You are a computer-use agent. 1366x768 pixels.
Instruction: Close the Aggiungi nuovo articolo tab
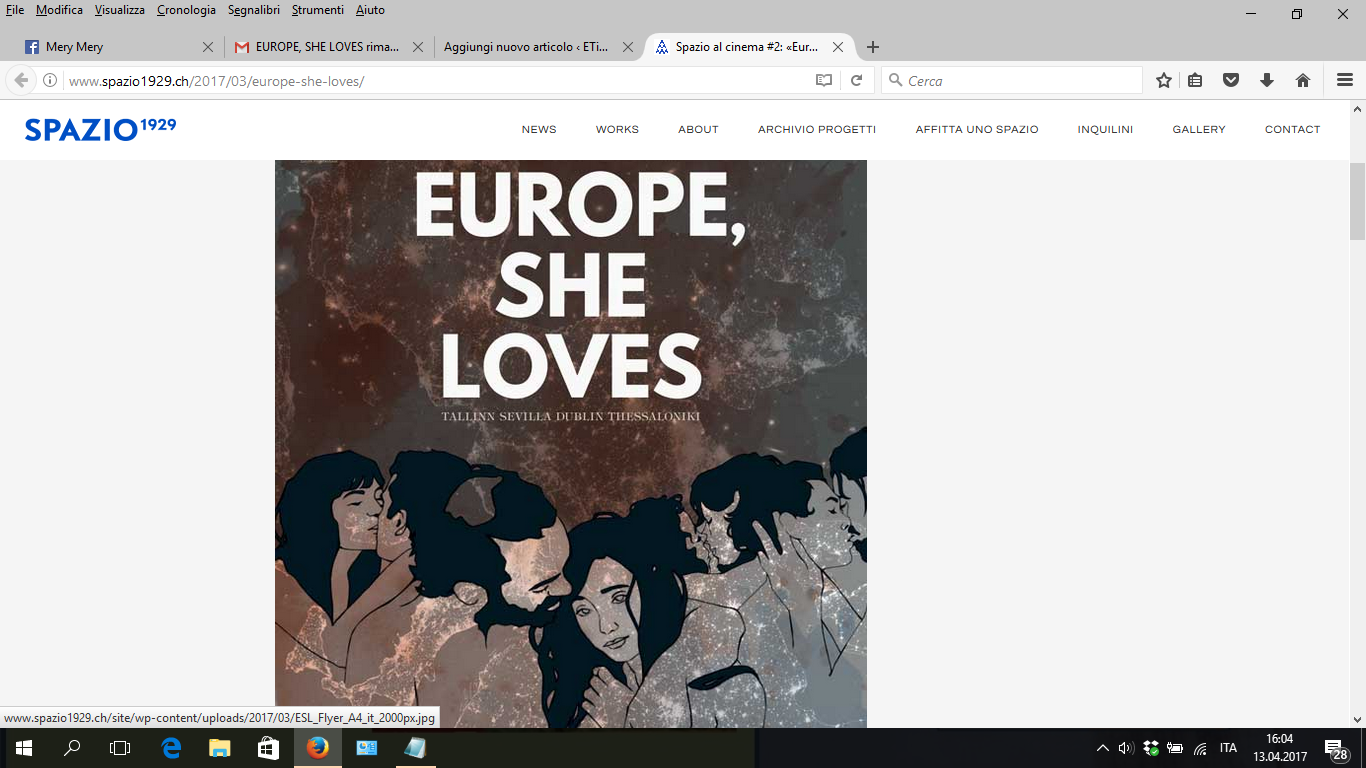(628, 47)
